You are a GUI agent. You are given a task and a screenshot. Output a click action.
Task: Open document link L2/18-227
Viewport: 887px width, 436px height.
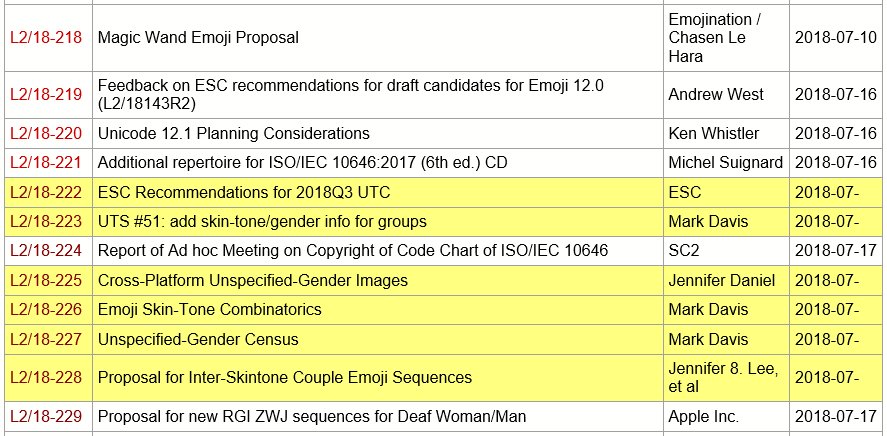[x=46, y=339]
